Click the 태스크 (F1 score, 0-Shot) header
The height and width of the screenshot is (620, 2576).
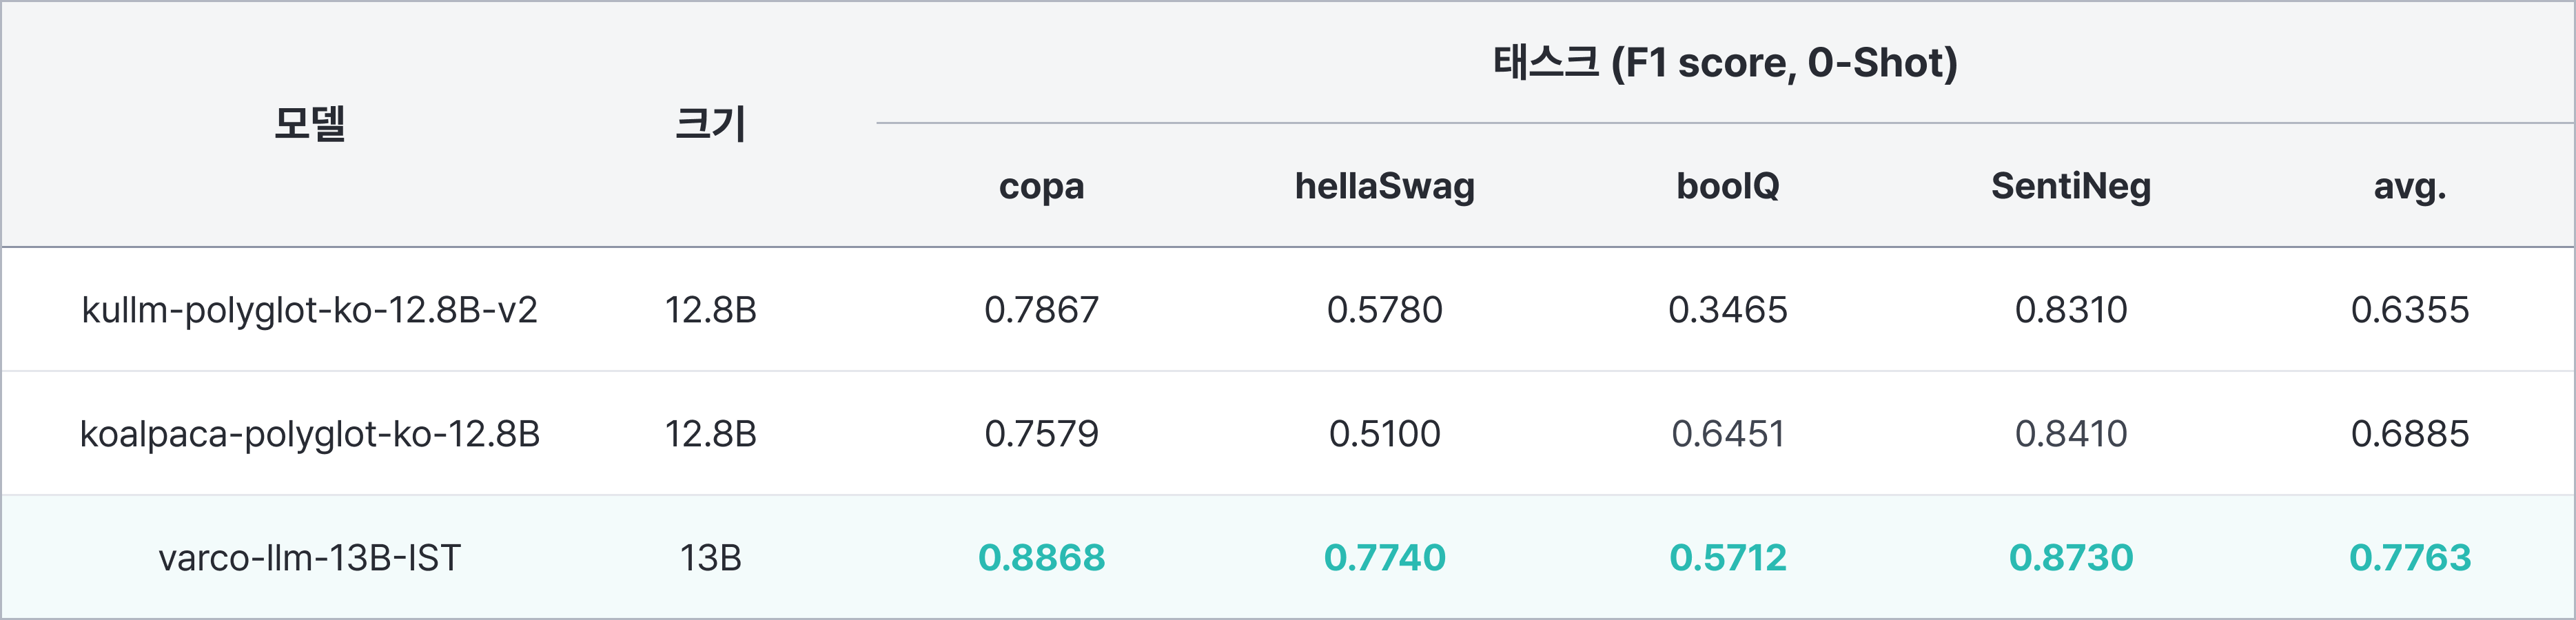pos(1725,62)
